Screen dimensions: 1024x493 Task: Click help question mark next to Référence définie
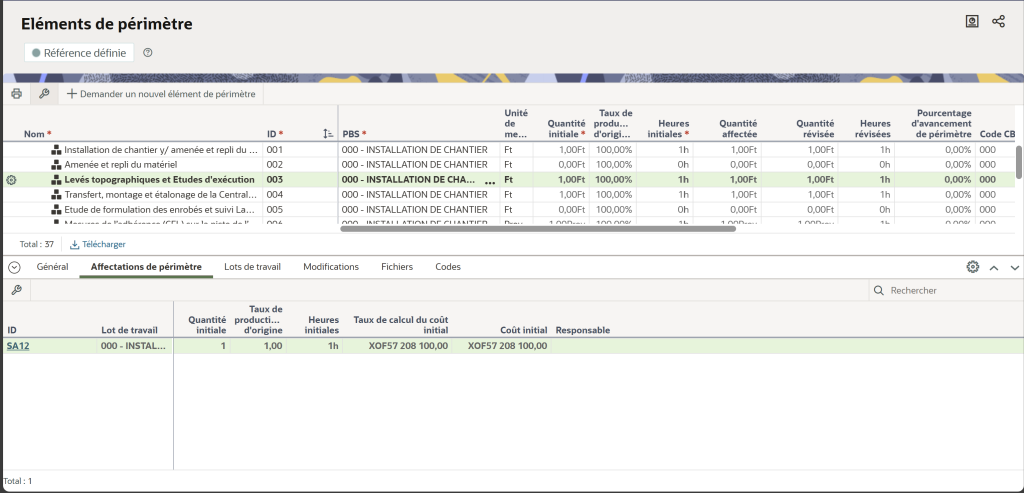[148, 53]
